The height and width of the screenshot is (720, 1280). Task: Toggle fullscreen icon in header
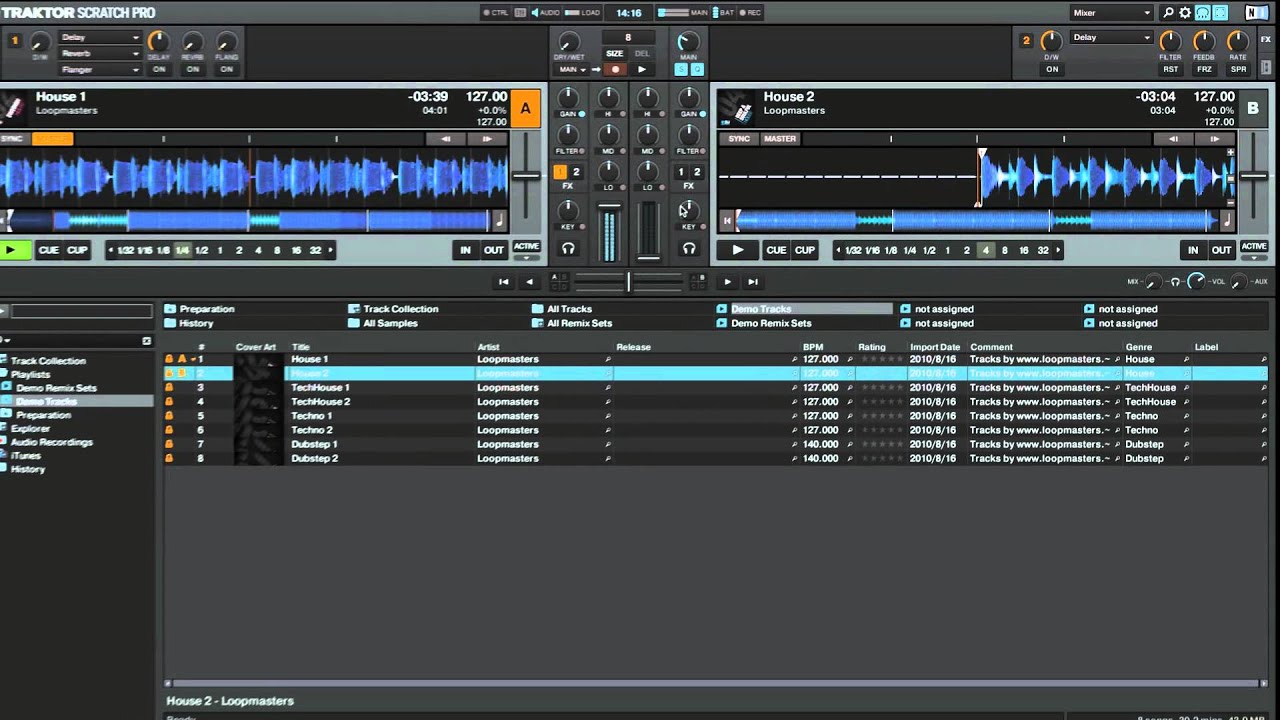[1221, 13]
